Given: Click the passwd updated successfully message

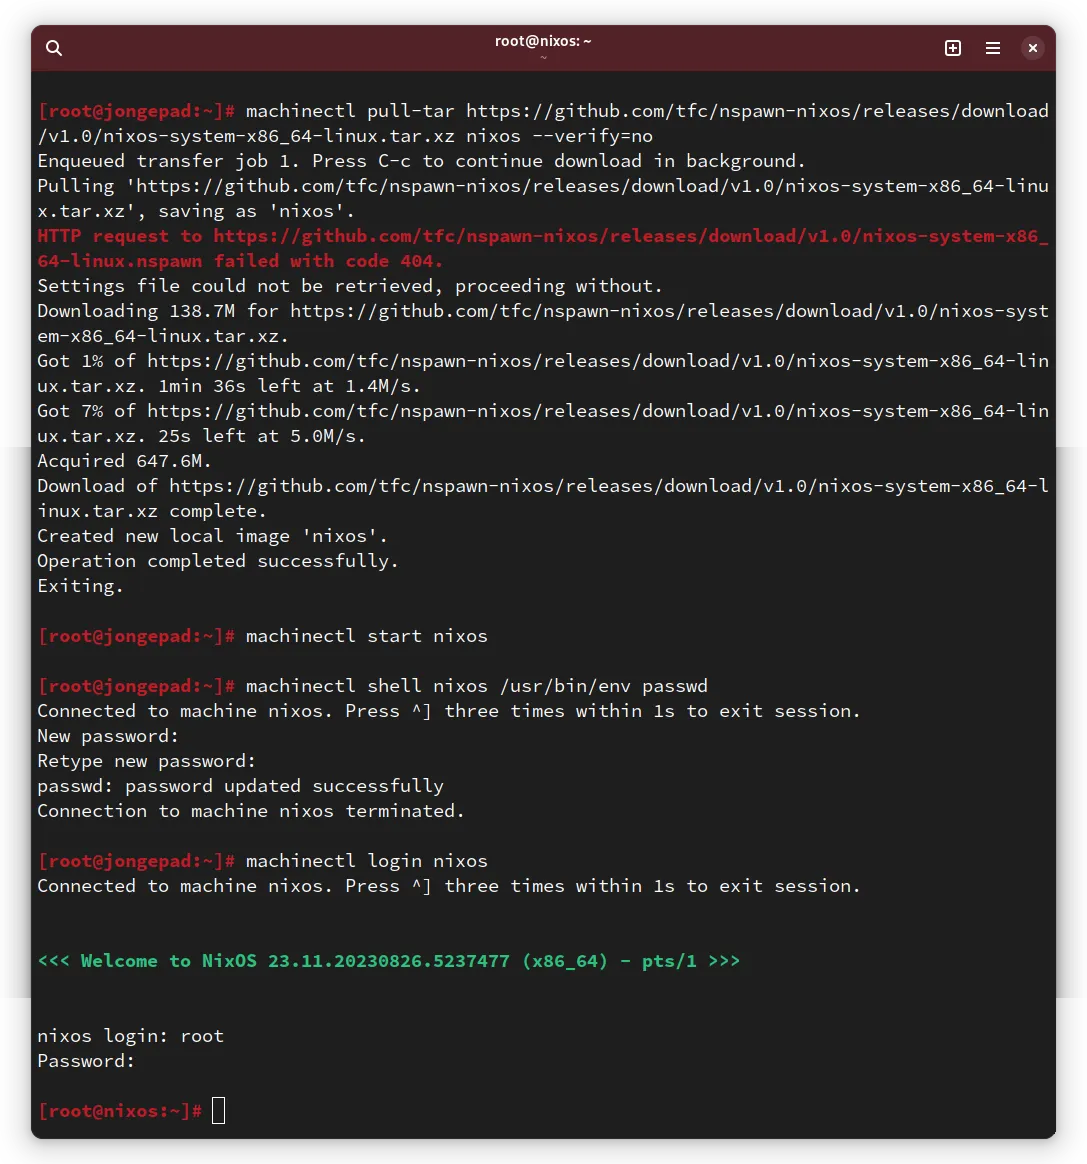Looking at the screenshot, I should pos(240,785).
